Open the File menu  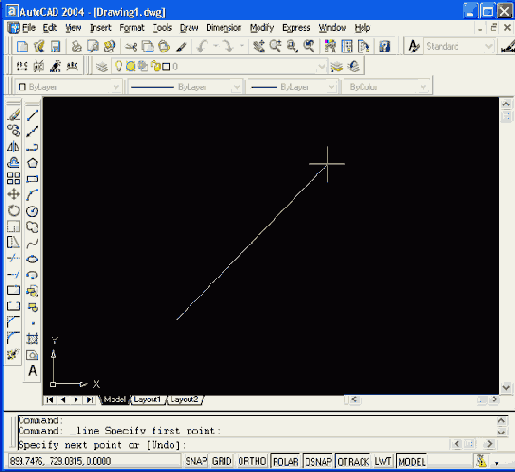click(29, 28)
